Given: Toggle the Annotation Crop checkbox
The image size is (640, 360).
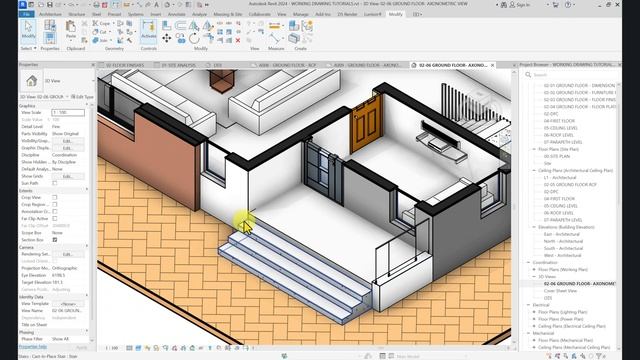Looking at the screenshot, I should point(55,211).
